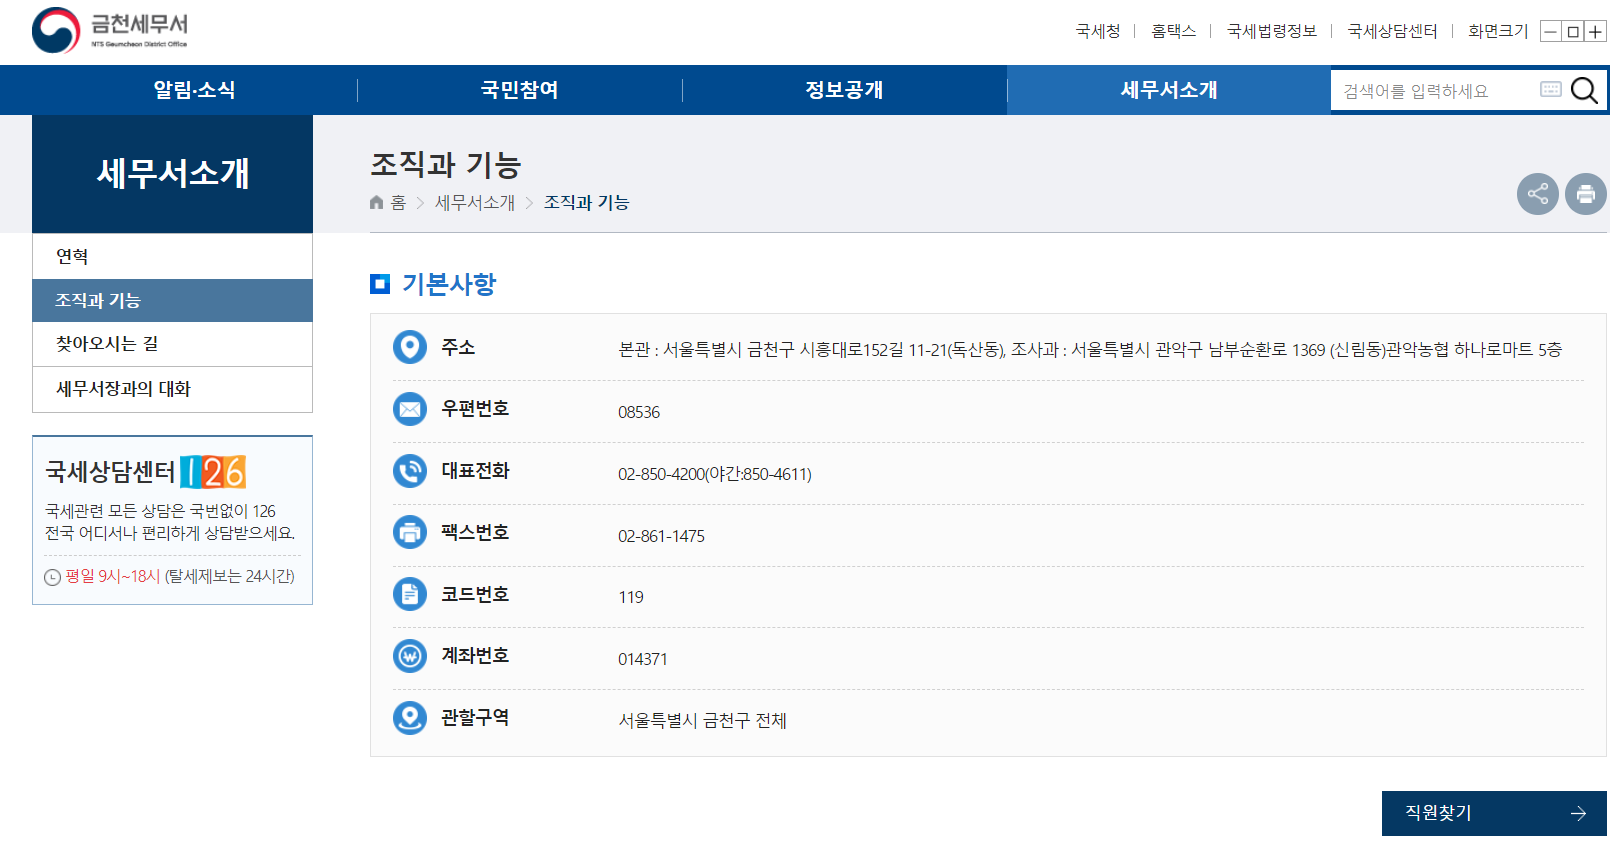Screen dimensions: 1610x844
Task: Click the fax printer icon beside 팩스번호
Action: (410, 532)
